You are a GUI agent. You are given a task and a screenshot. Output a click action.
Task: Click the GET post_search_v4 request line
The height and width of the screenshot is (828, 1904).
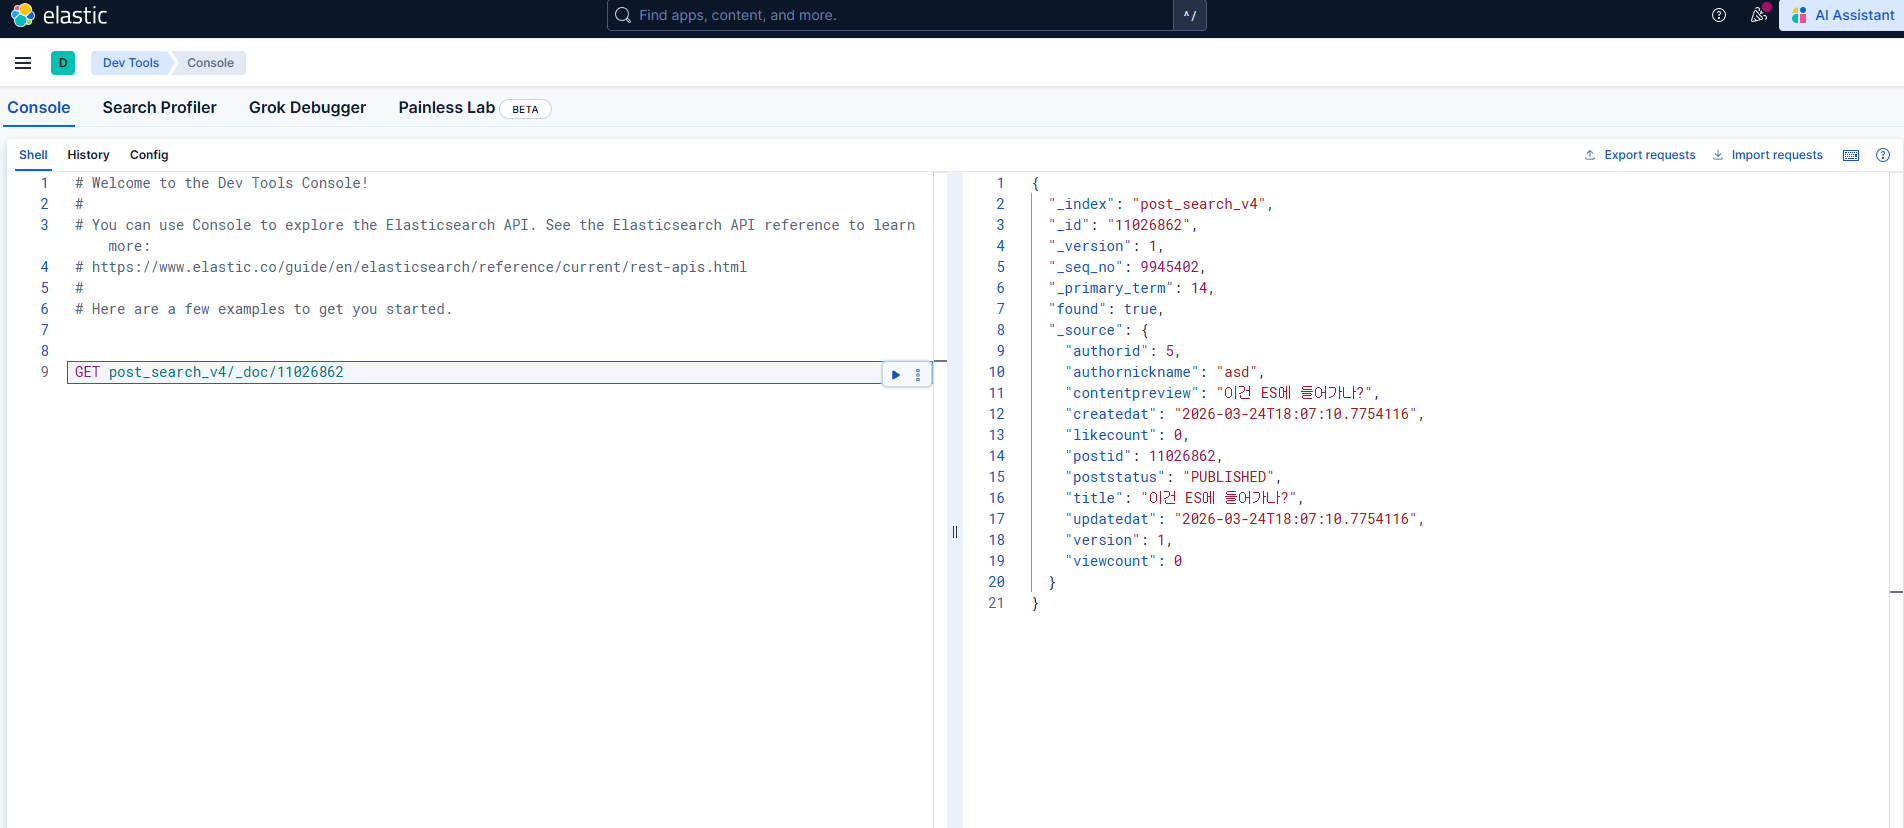209,372
